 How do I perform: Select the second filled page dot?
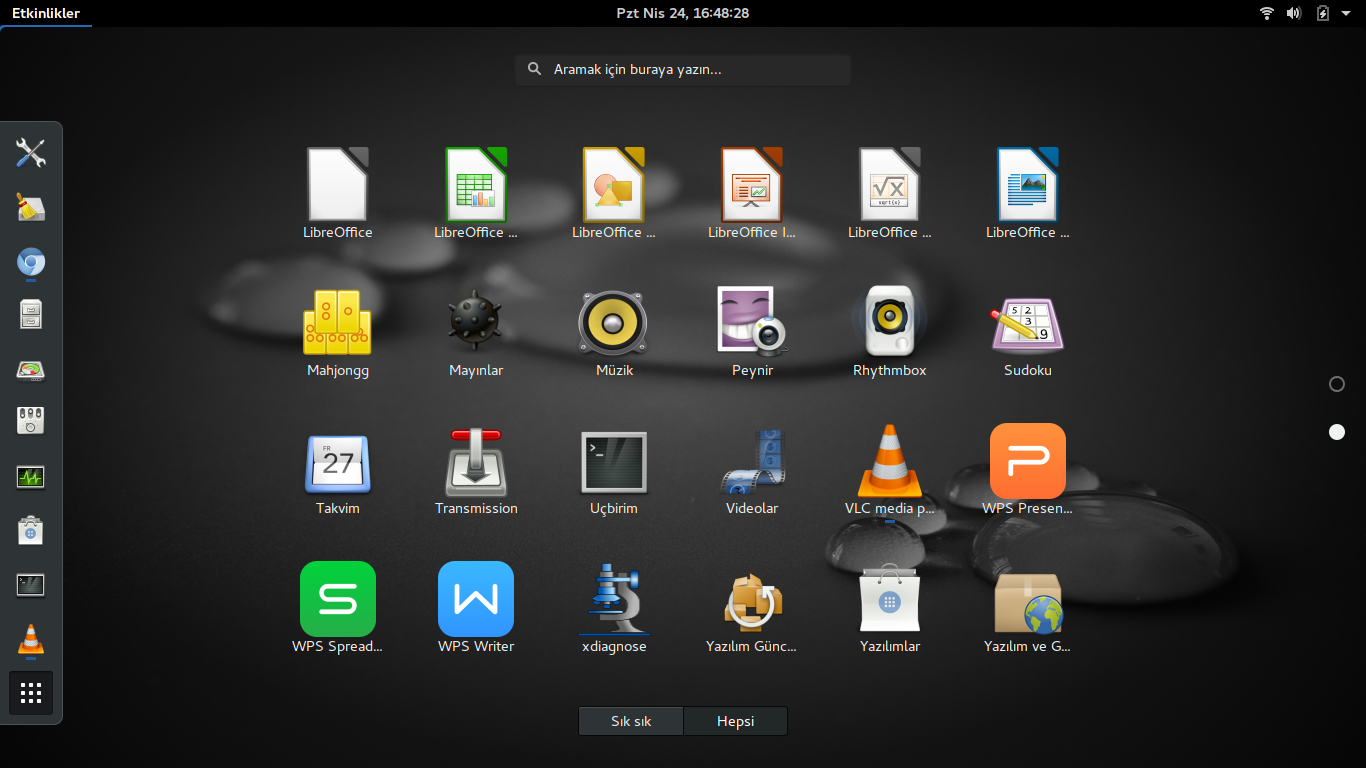tap(1337, 432)
